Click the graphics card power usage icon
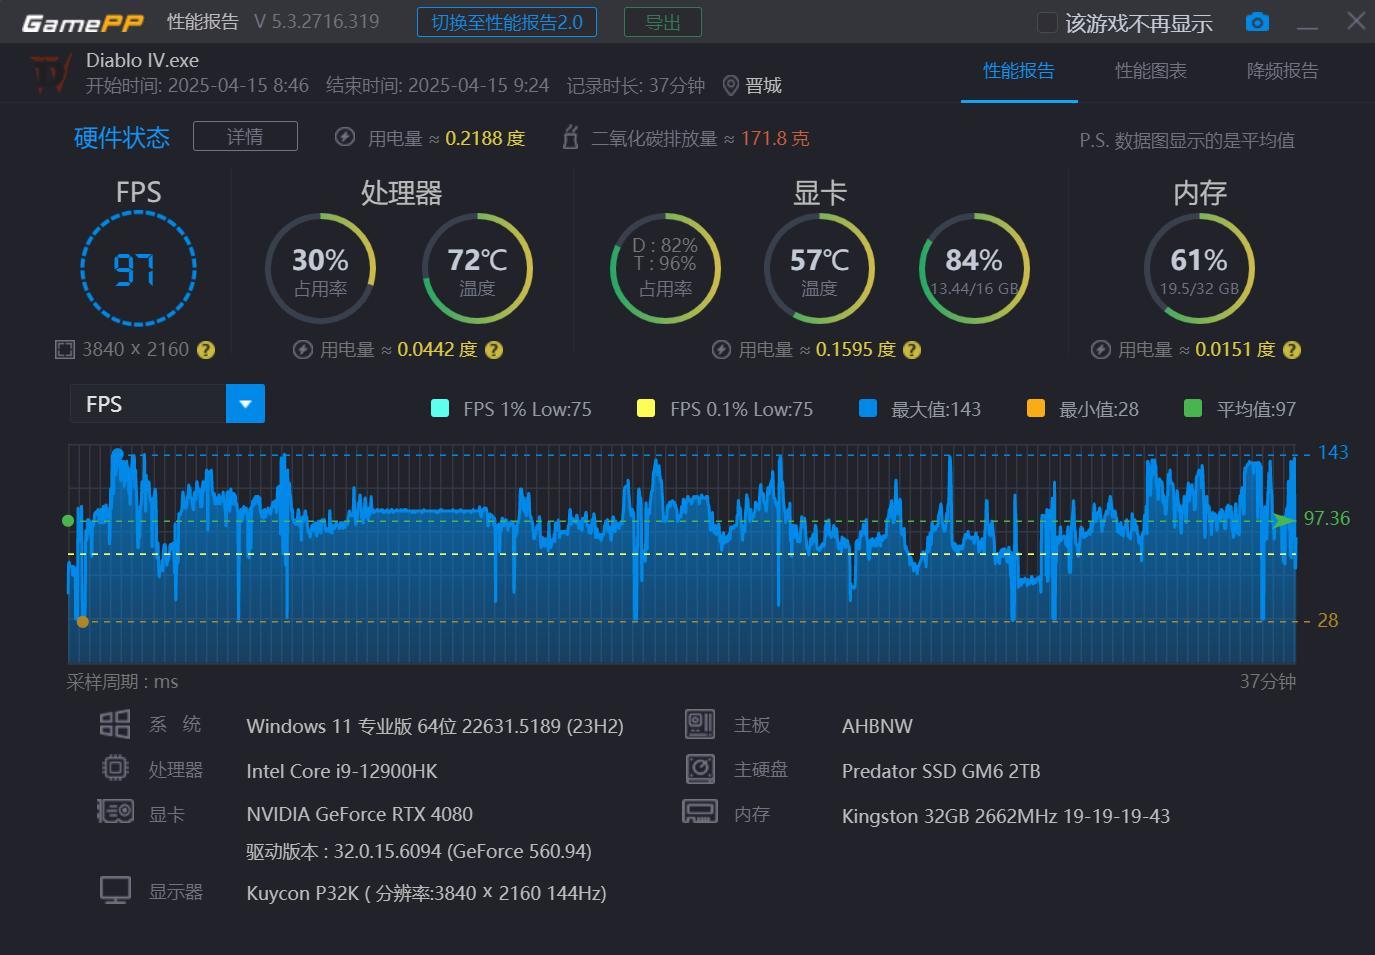This screenshot has width=1375, height=955. click(721, 350)
